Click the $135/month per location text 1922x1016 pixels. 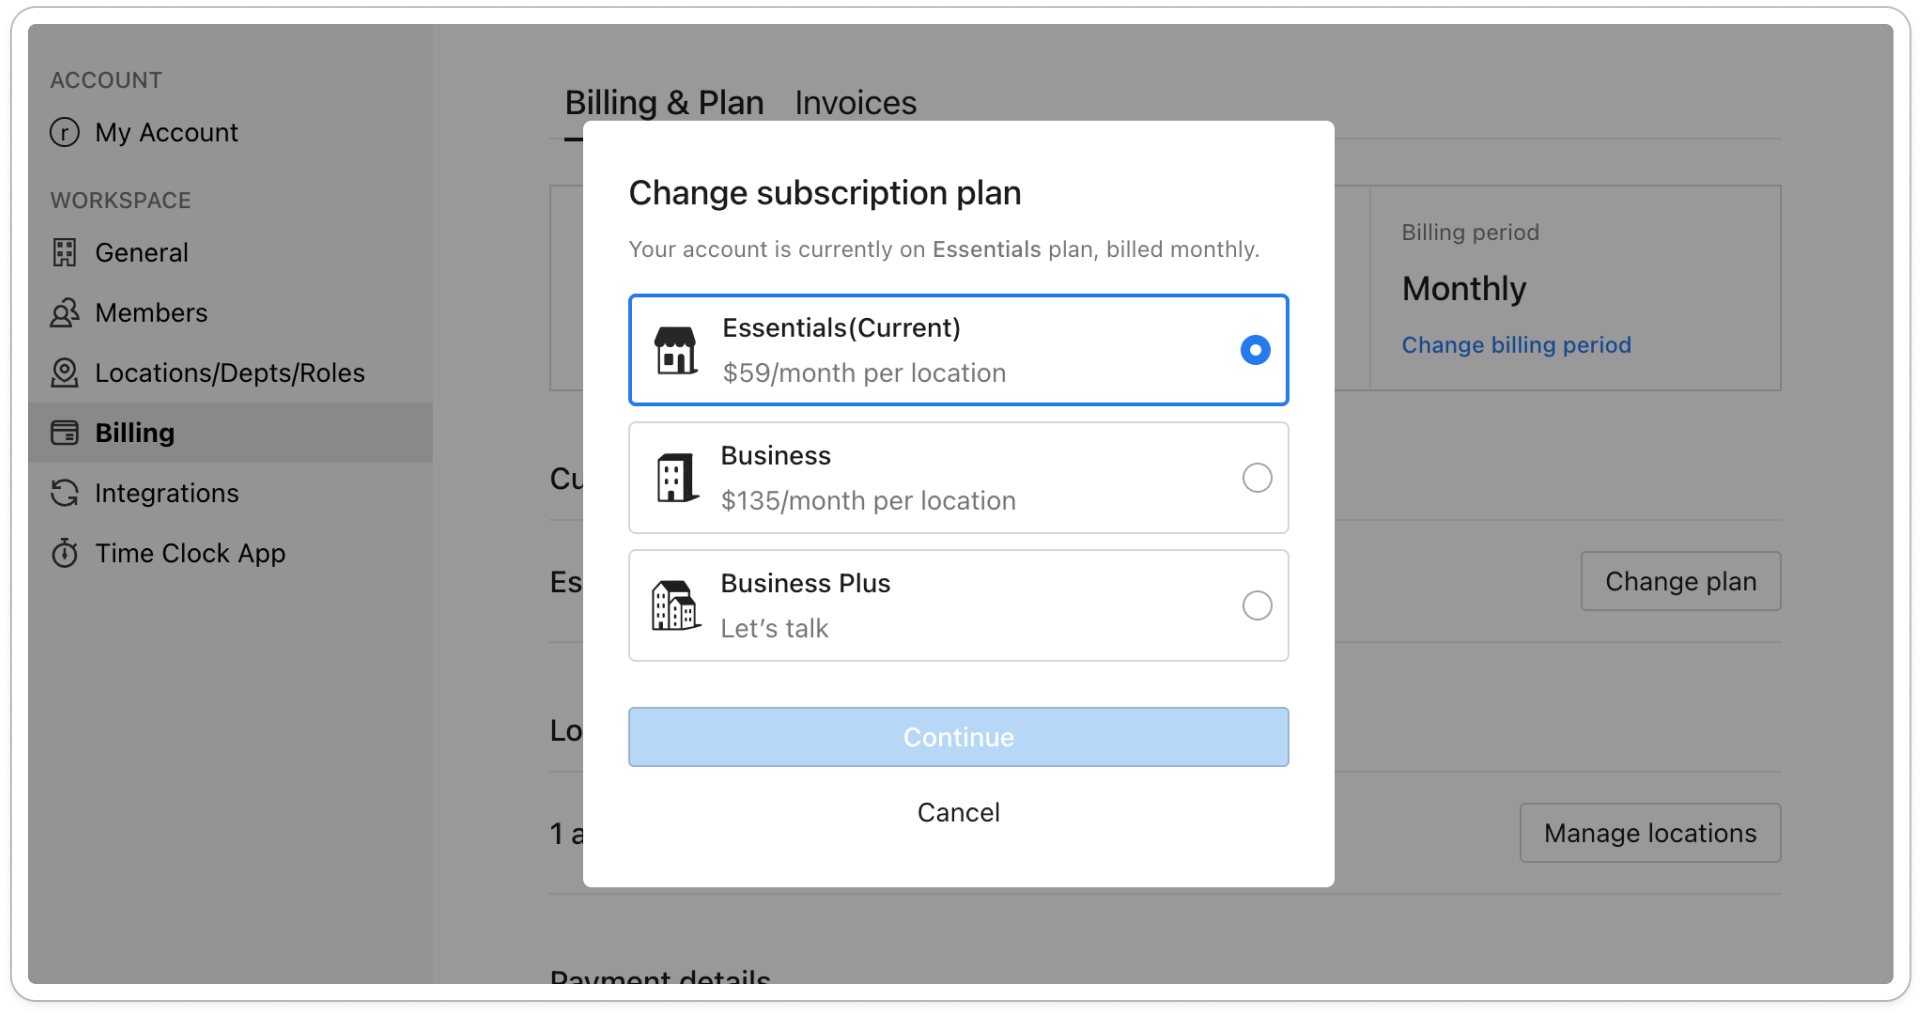click(868, 500)
